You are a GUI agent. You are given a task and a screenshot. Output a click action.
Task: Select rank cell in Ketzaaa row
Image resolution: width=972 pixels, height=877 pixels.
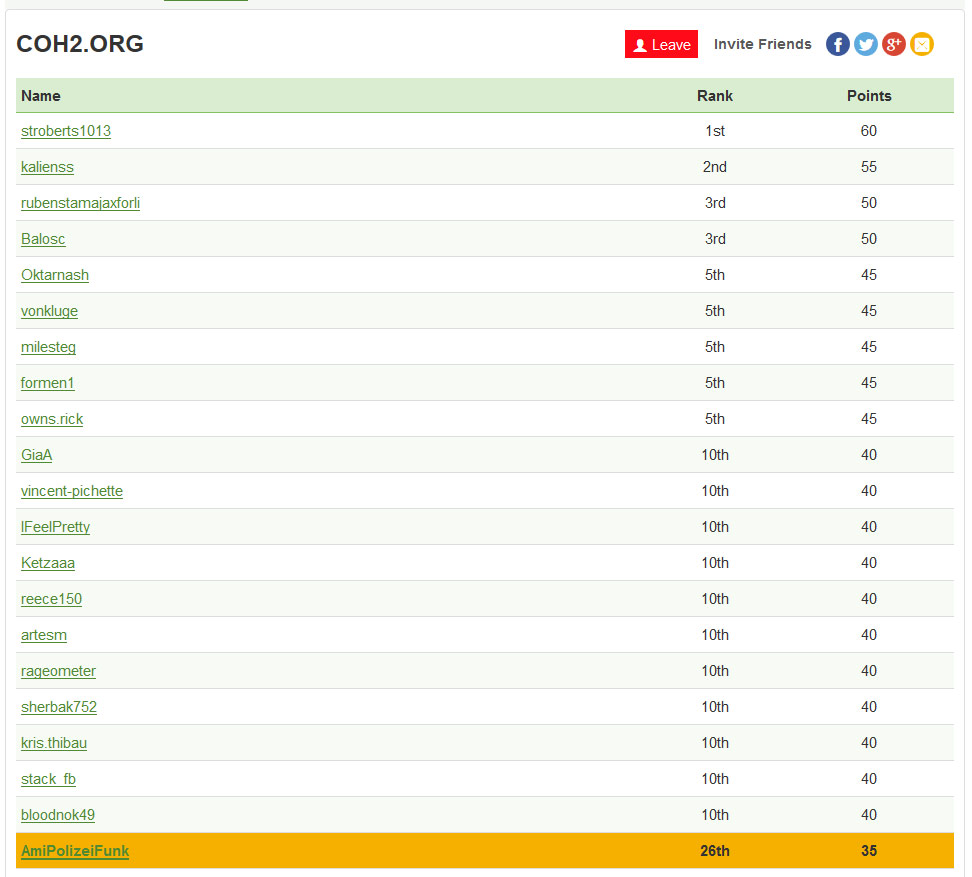715,562
